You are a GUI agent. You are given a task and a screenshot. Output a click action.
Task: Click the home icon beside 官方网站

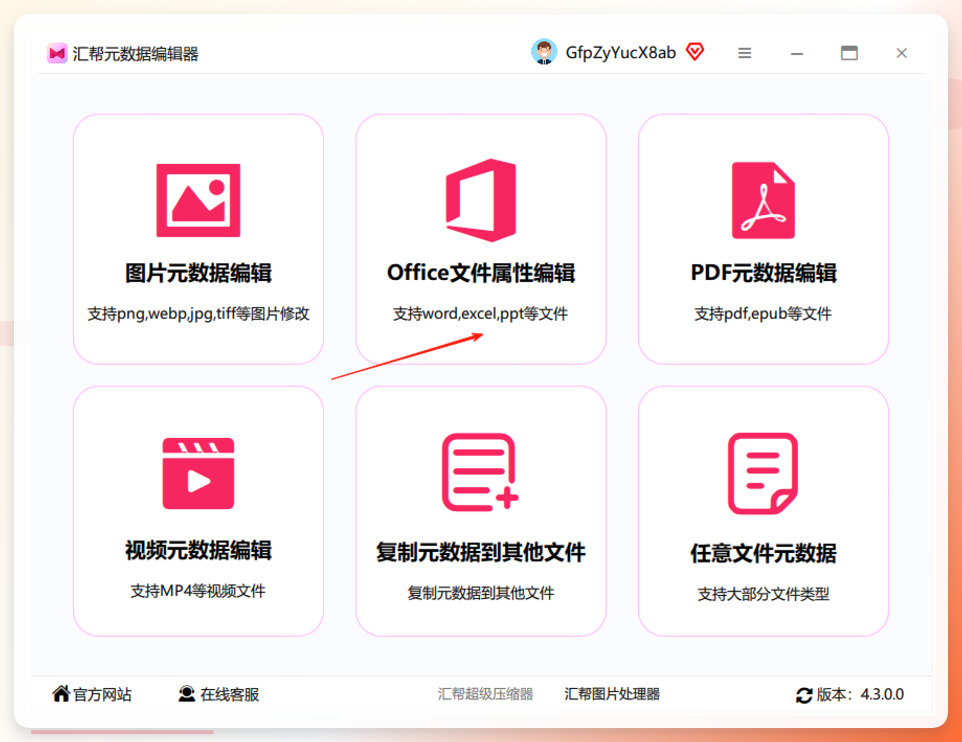(x=61, y=694)
